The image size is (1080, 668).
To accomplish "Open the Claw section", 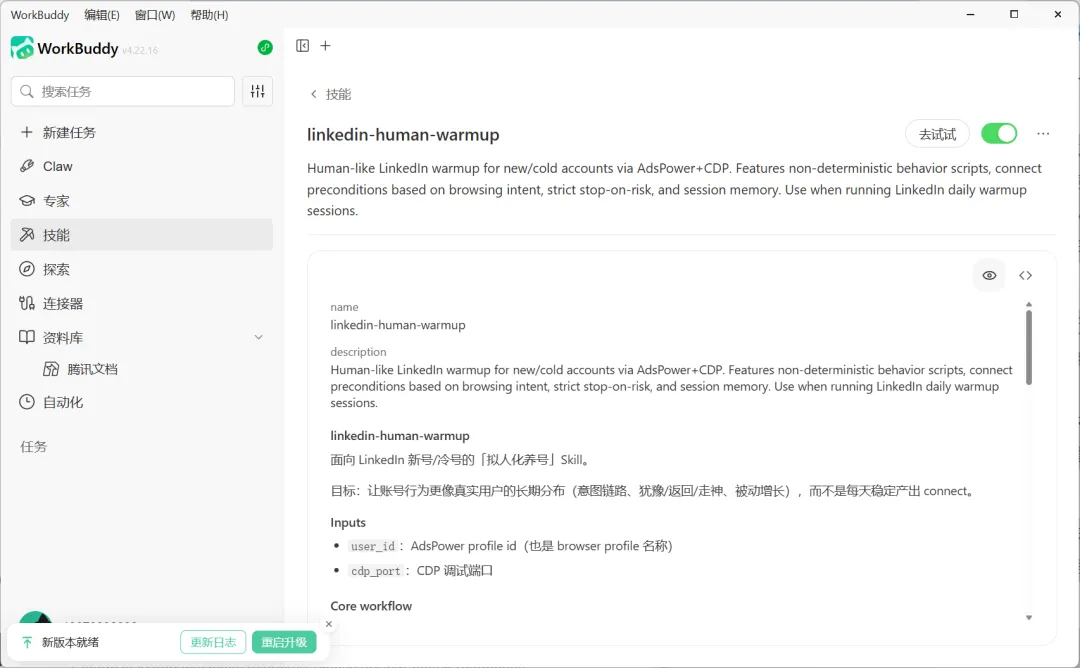I will point(142,167).
